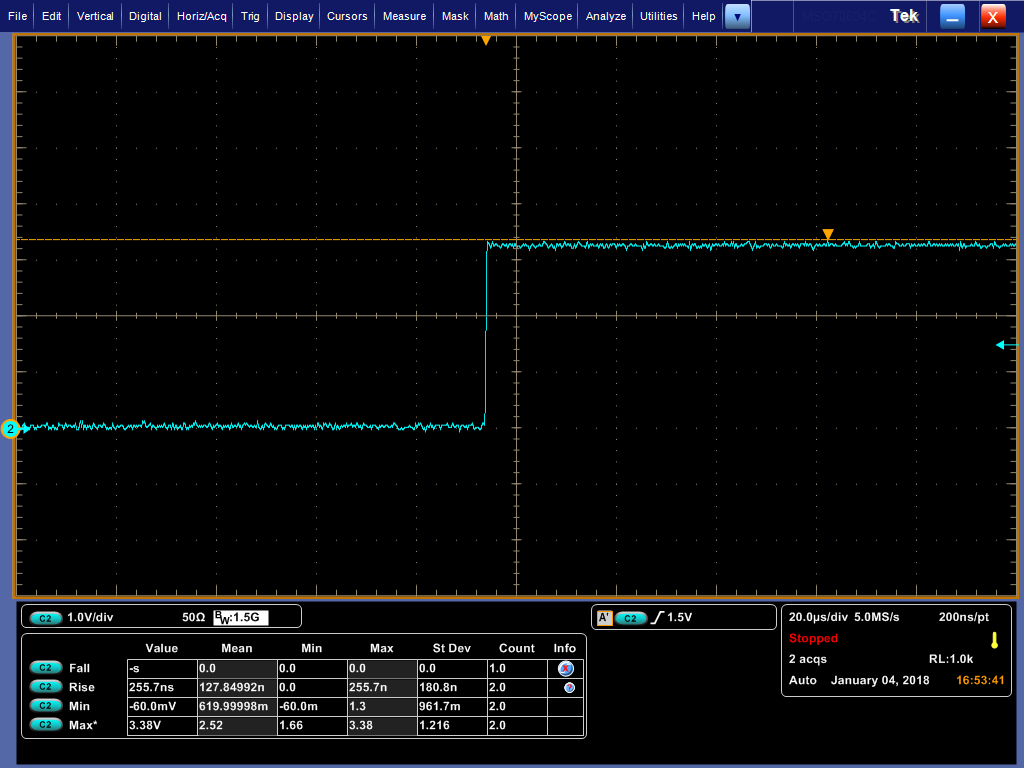Open the Help menu
Image resolution: width=1024 pixels, height=768 pixels.
(703, 16)
